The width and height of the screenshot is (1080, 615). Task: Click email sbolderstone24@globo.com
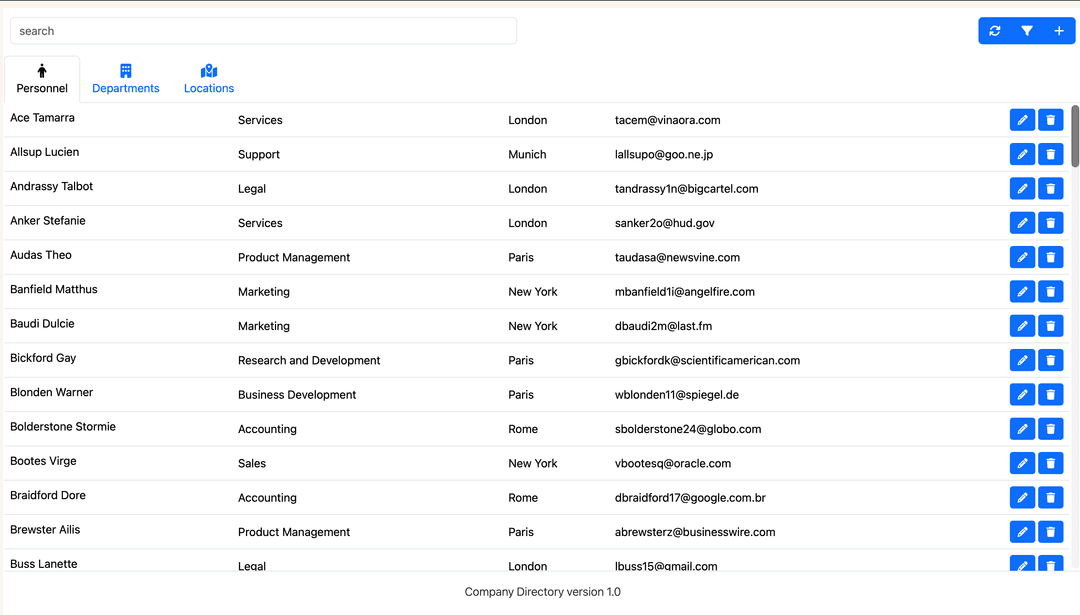coord(688,429)
